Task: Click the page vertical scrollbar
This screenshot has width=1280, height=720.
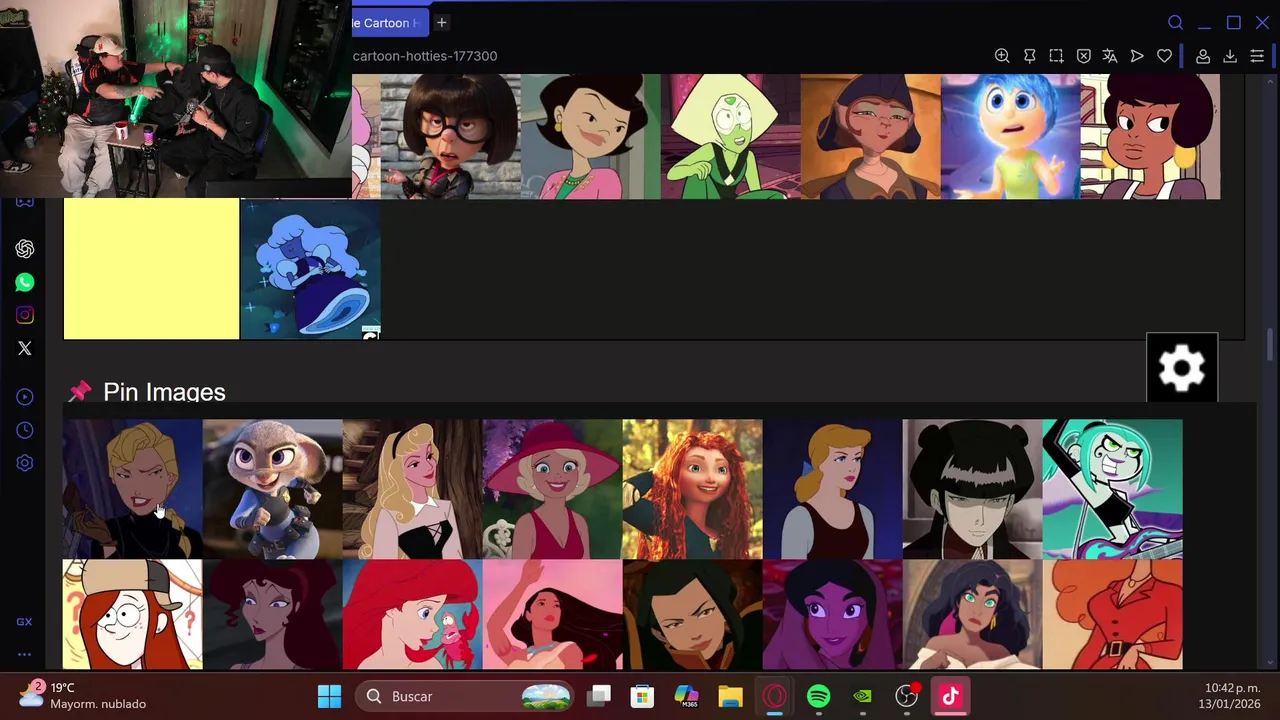Action: [x=1272, y=345]
